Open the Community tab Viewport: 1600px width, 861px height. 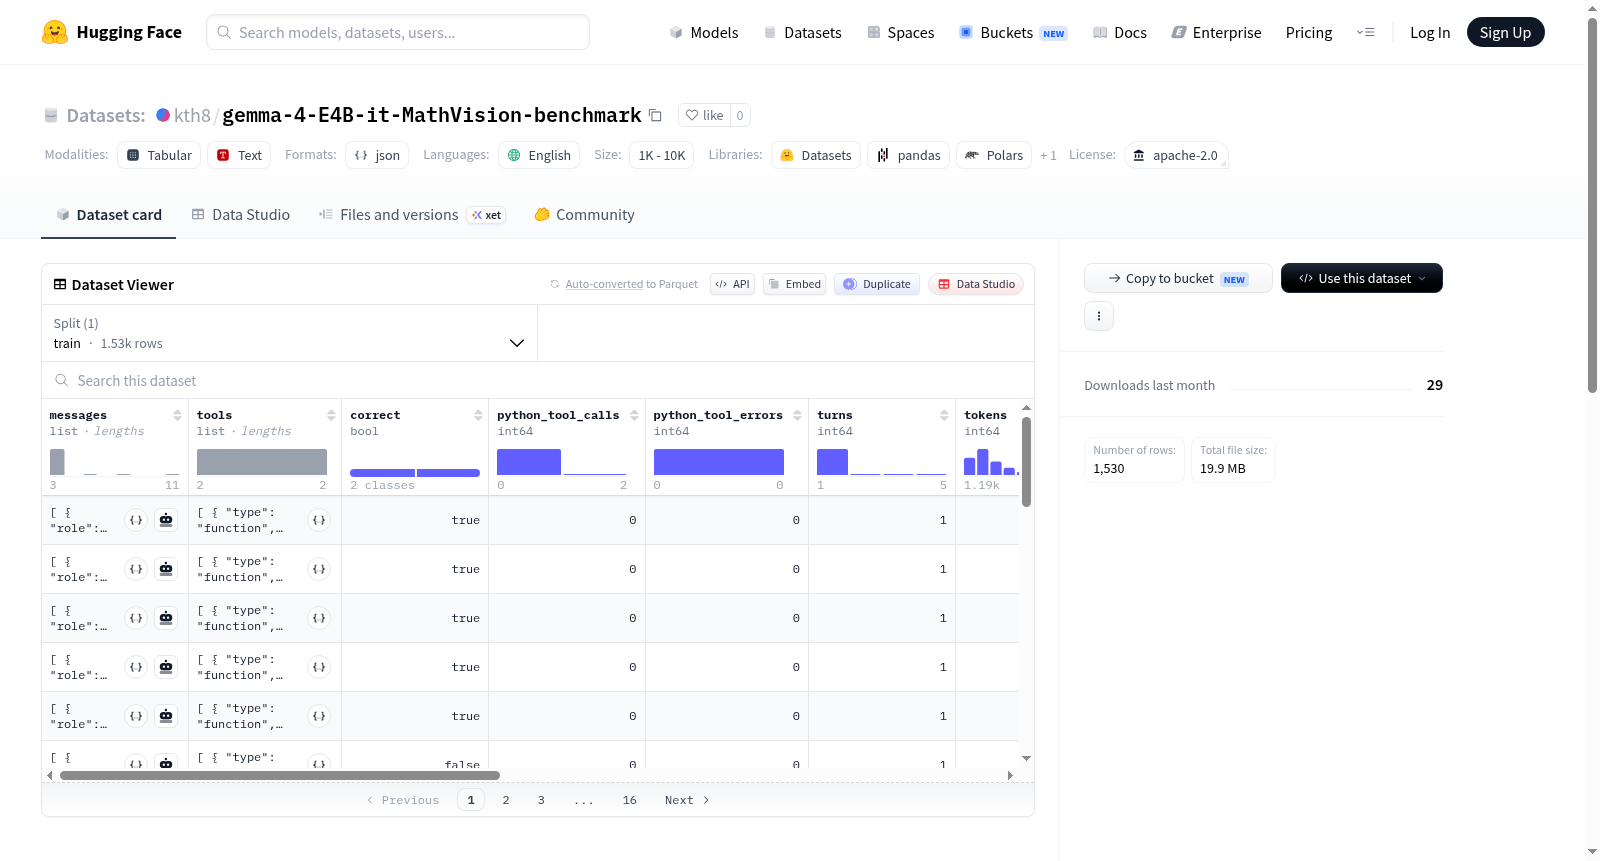coord(585,215)
